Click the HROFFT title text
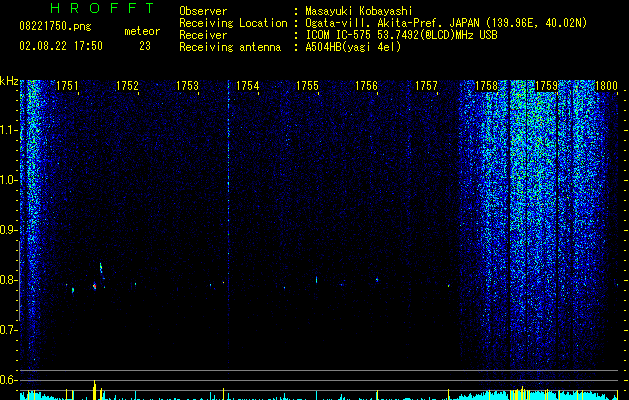 click(x=103, y=8)
